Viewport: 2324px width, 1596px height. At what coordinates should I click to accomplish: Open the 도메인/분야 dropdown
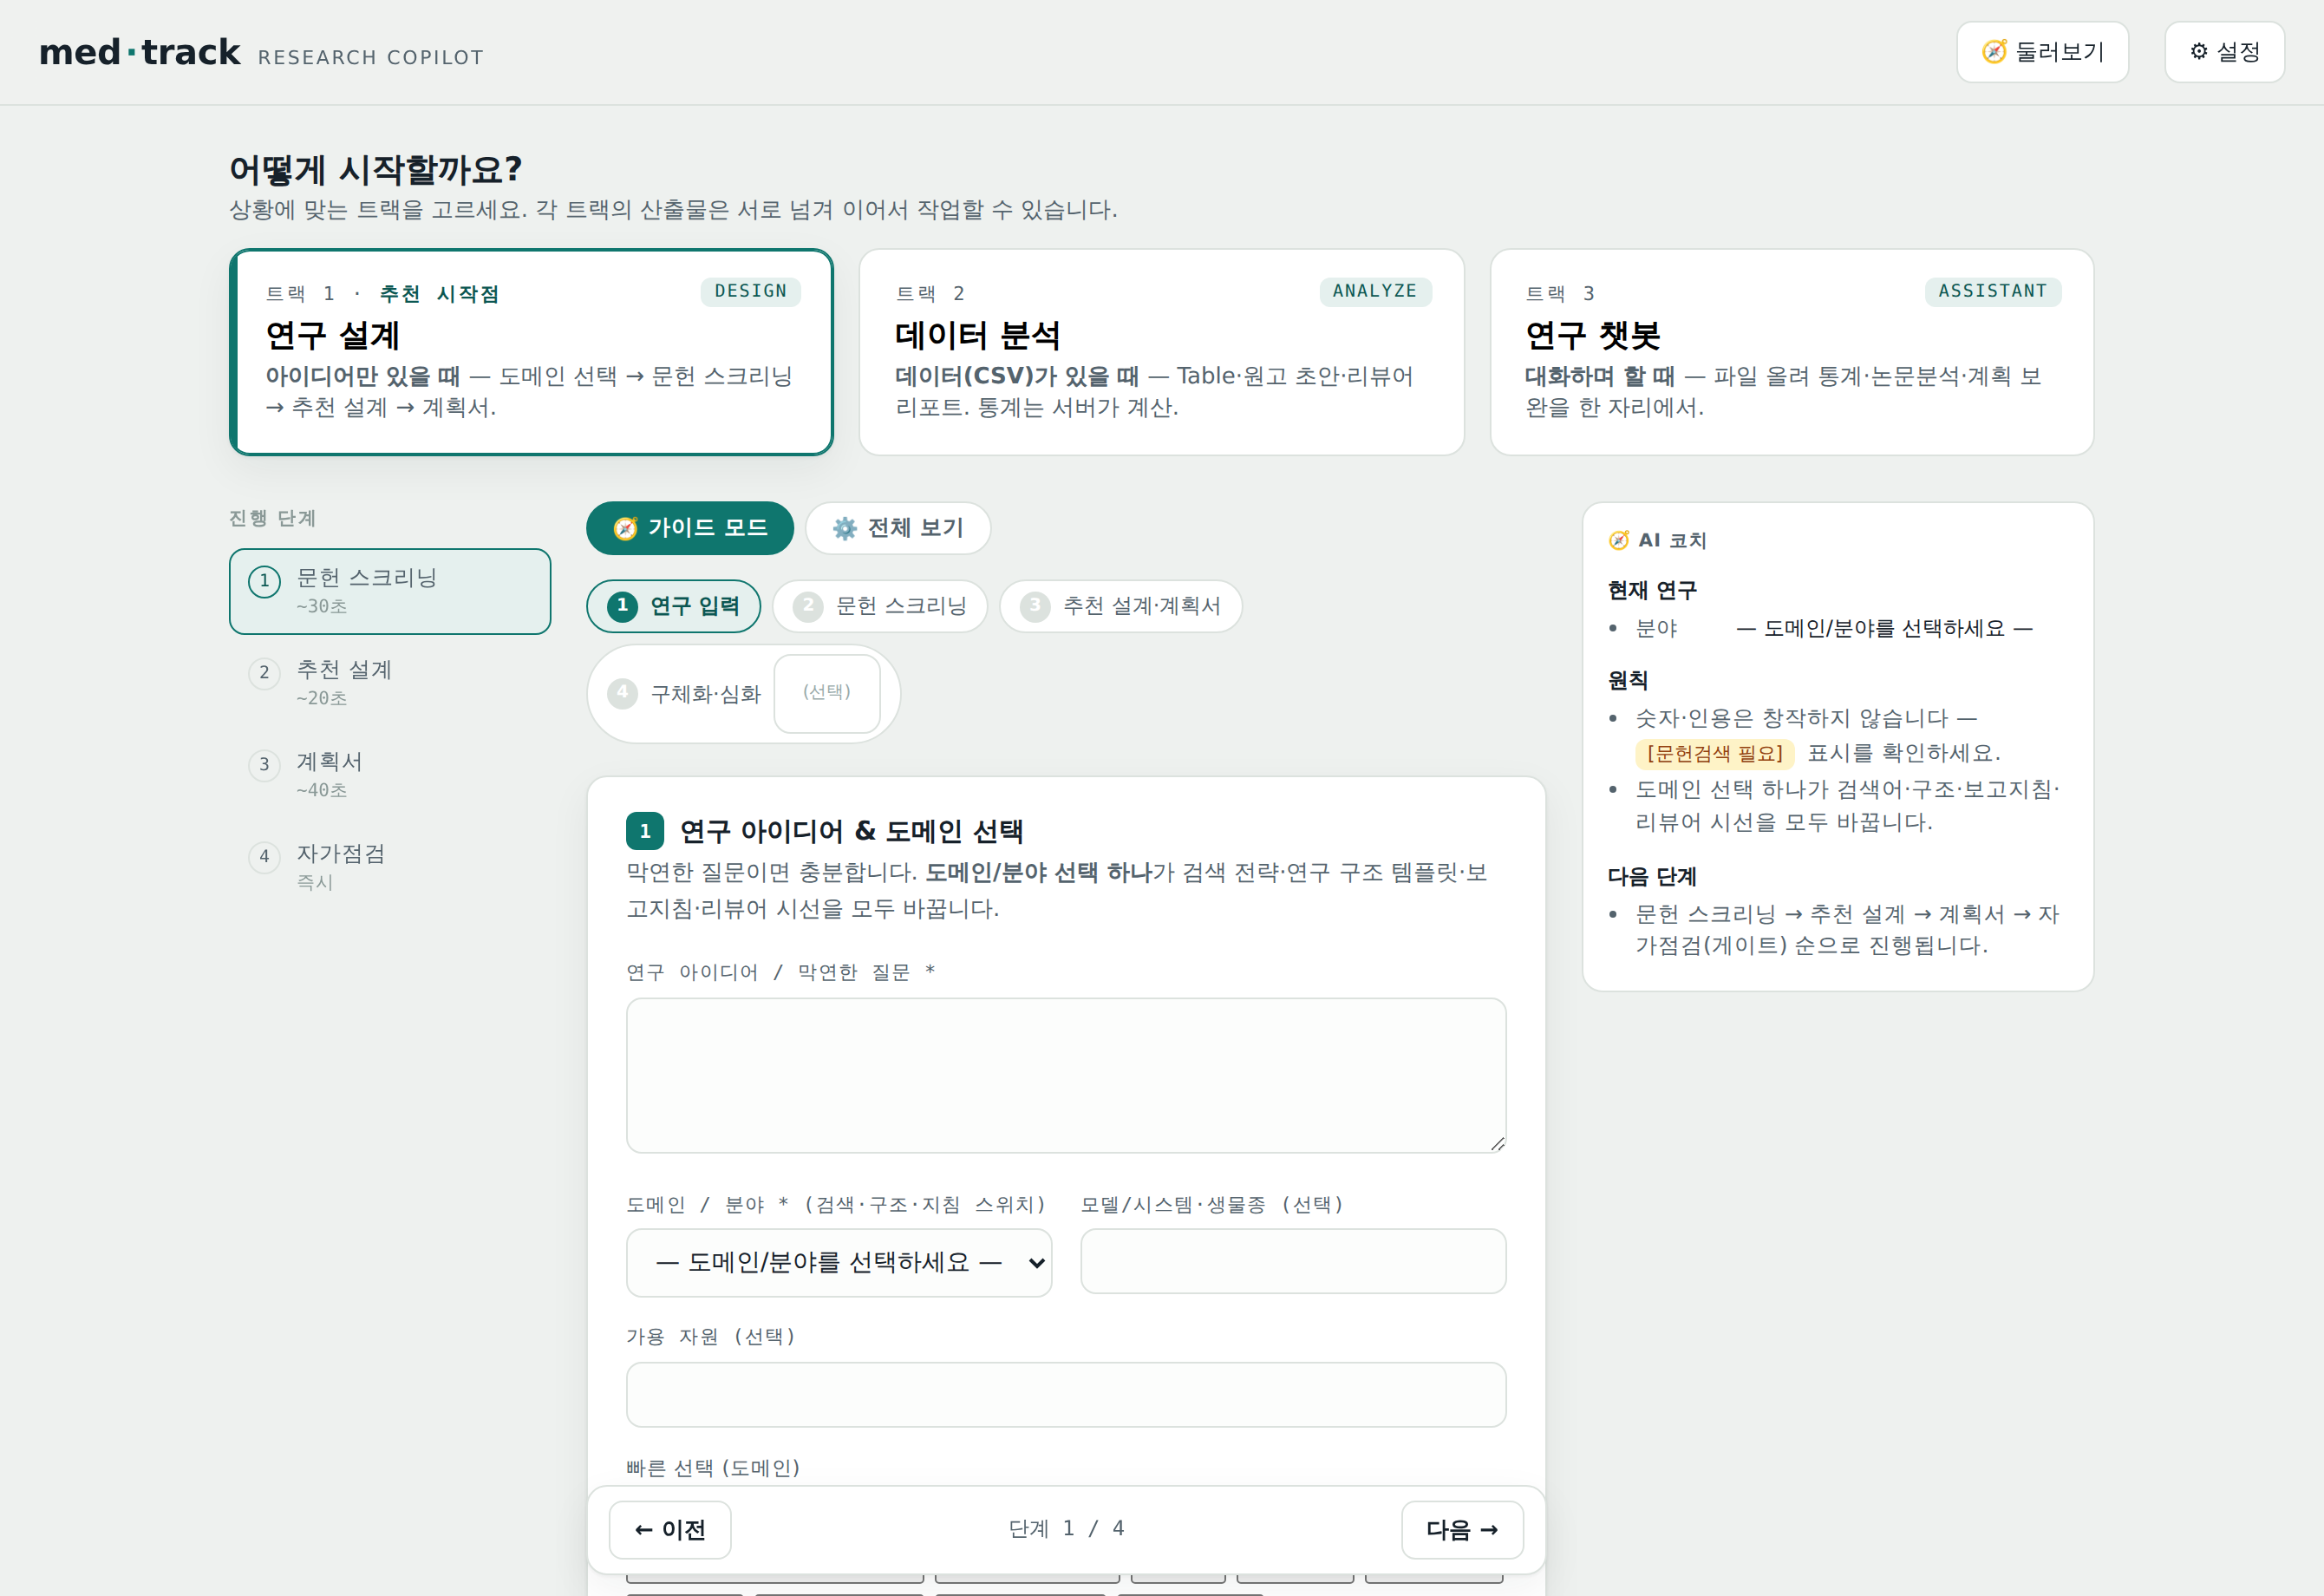pyautogui.click(x=839, y=1263)
